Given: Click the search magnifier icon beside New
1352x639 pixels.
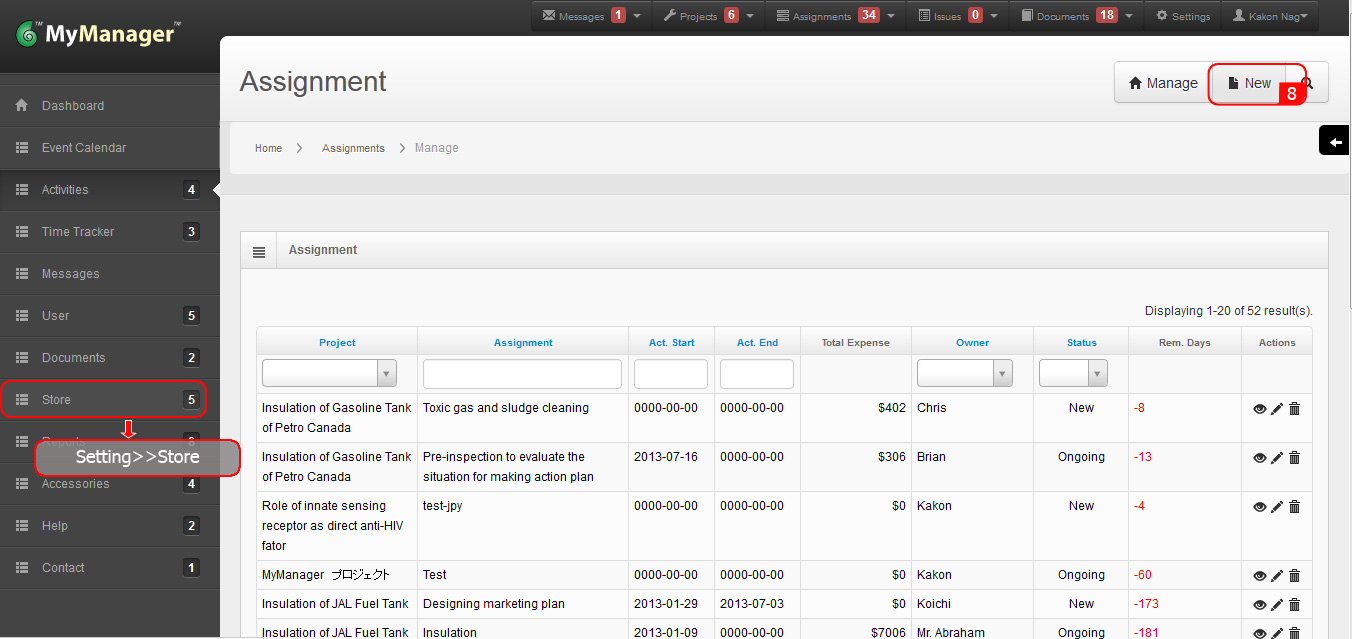Looking at the screenshot, I should point(1308,84).
